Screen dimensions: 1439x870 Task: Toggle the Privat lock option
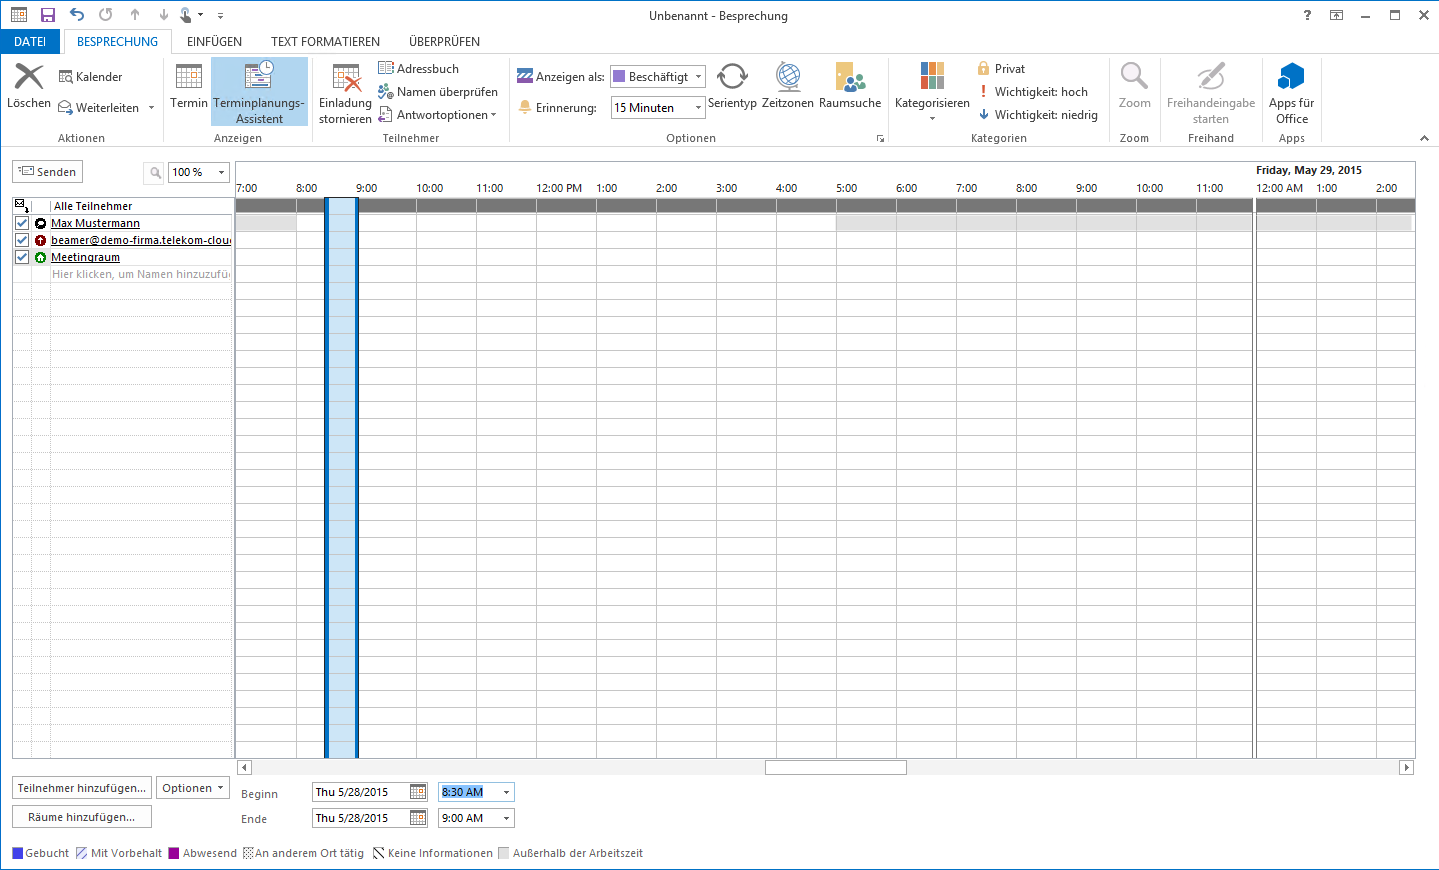(x=1001, y=68)
